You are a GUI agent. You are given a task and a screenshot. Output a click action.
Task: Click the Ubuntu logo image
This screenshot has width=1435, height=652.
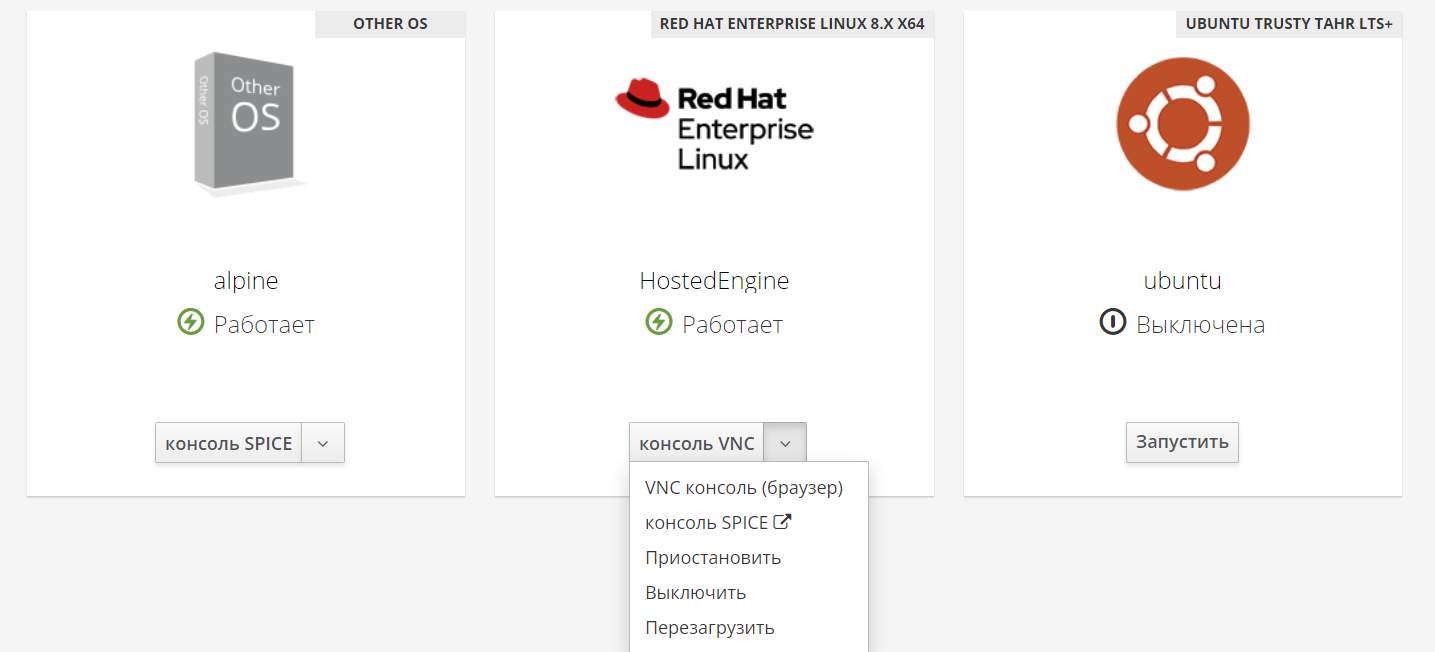tap(1183, 124)
